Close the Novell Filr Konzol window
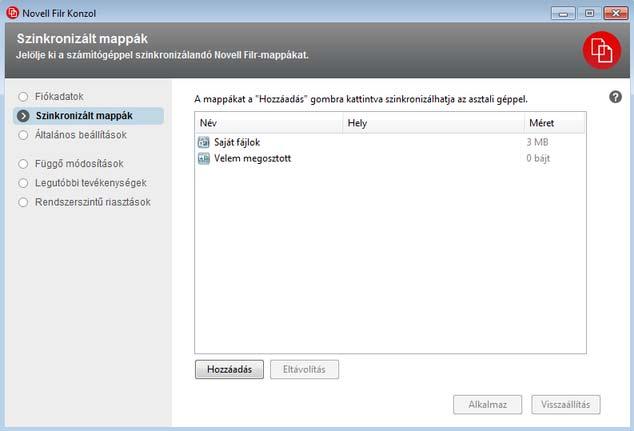 click(615, 13)
